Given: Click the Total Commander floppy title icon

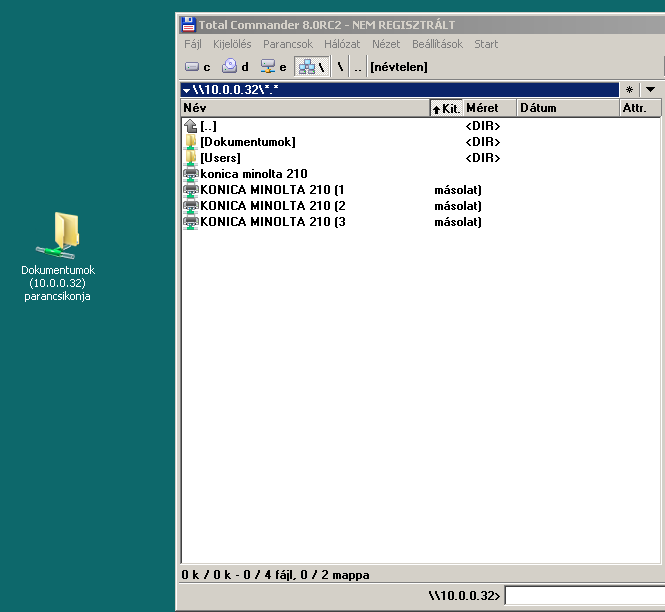Looking at the screenshot, I should tap(188, 25).
